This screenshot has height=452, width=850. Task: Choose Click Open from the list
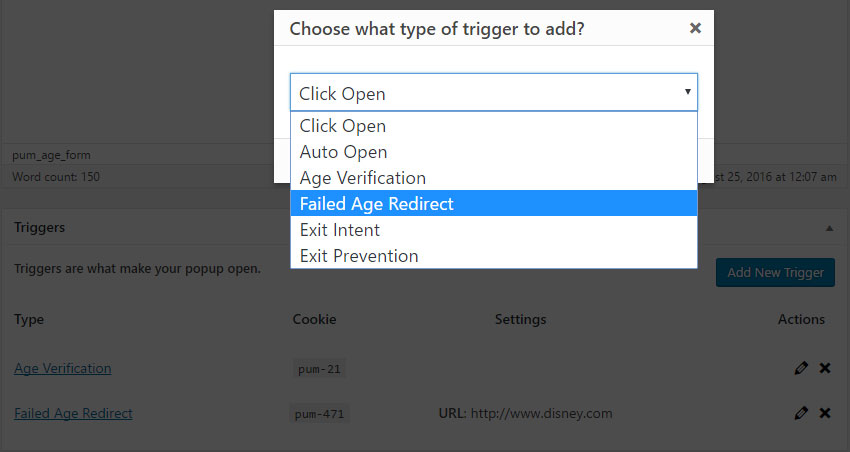pyautogui.click(x=494, y=126)
